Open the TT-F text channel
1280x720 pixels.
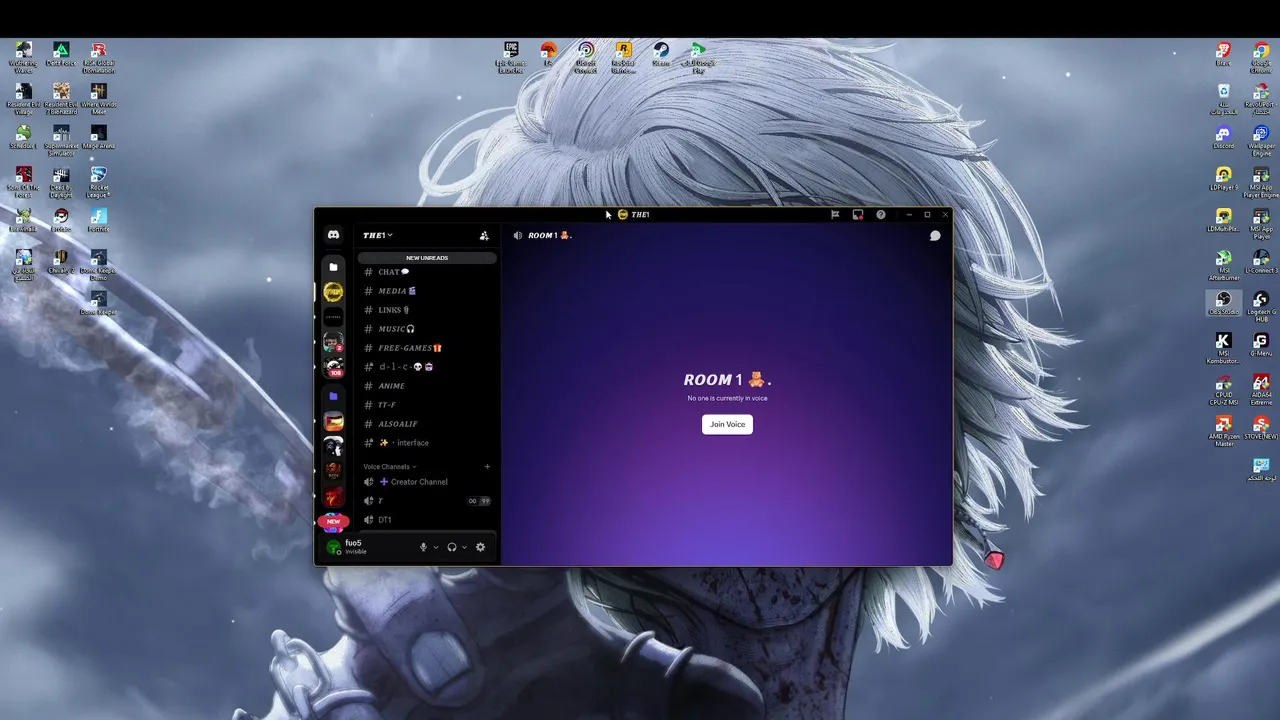pyautogui.click(x=427, y=405)
